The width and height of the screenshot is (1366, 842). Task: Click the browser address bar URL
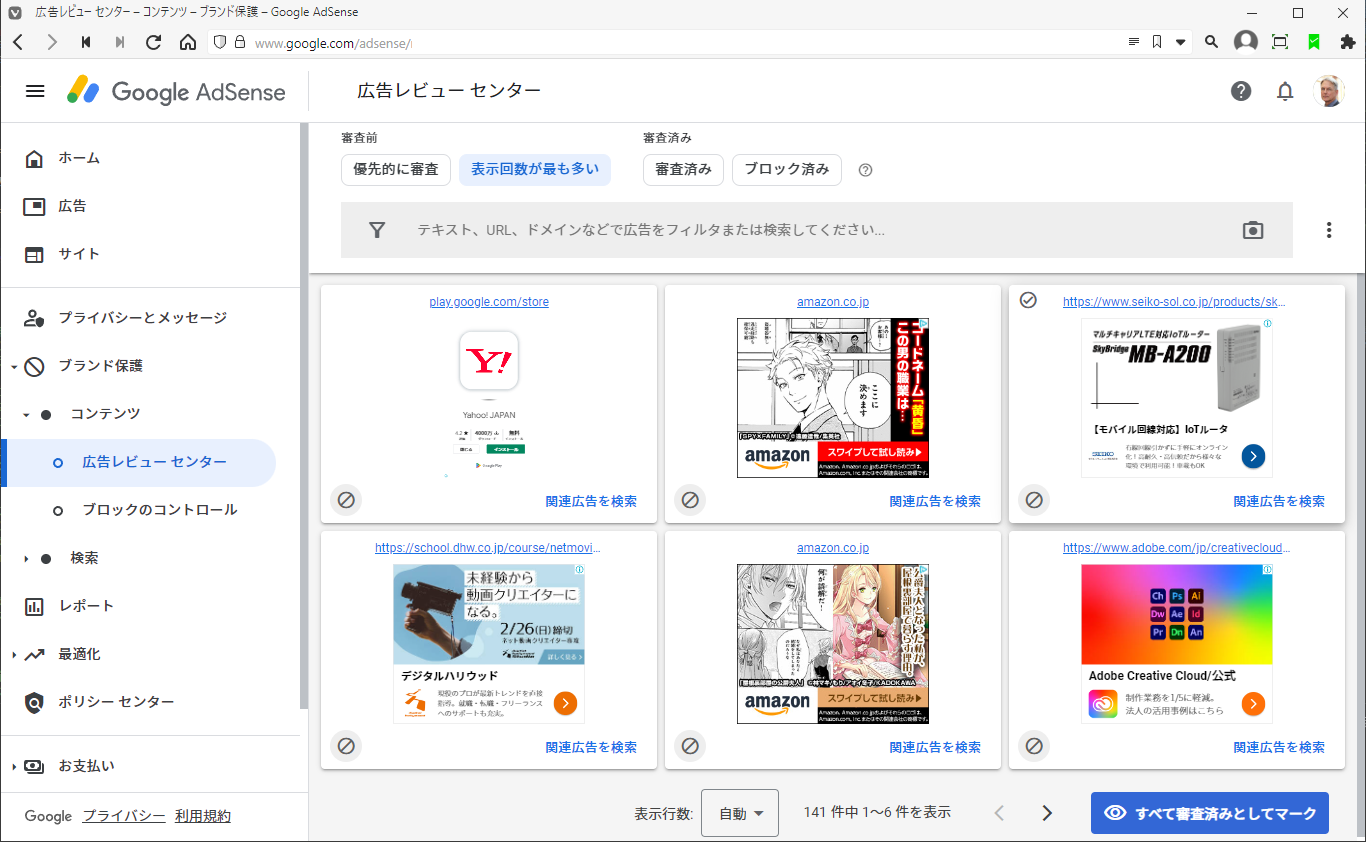(x=333, y=43)
